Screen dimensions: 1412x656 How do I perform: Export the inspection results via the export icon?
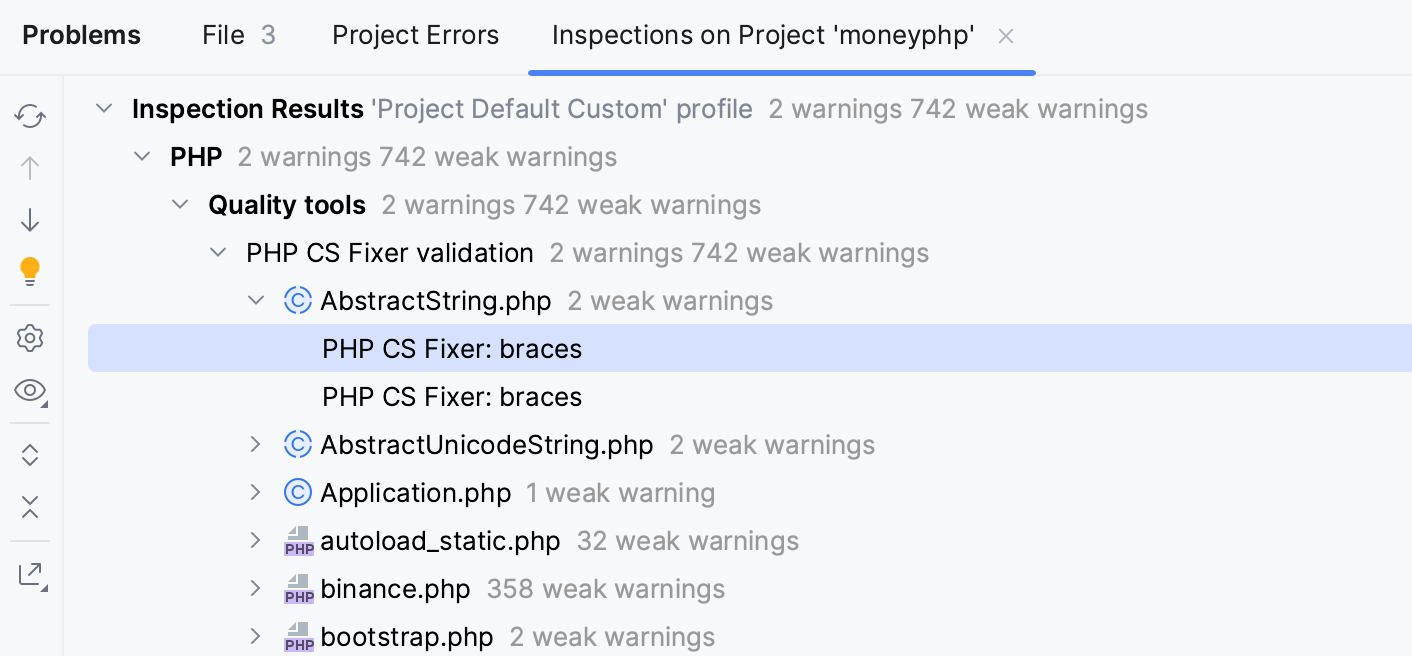[29, 573]
